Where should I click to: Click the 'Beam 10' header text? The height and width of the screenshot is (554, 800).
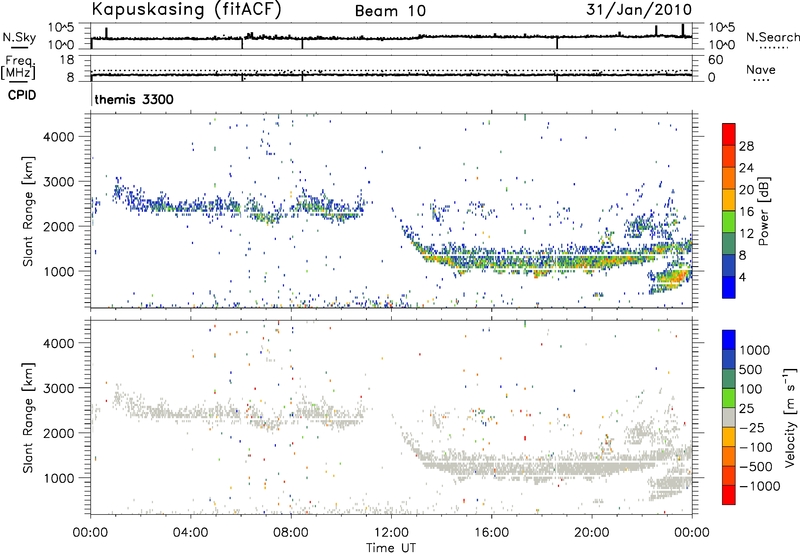coord(390,11)
